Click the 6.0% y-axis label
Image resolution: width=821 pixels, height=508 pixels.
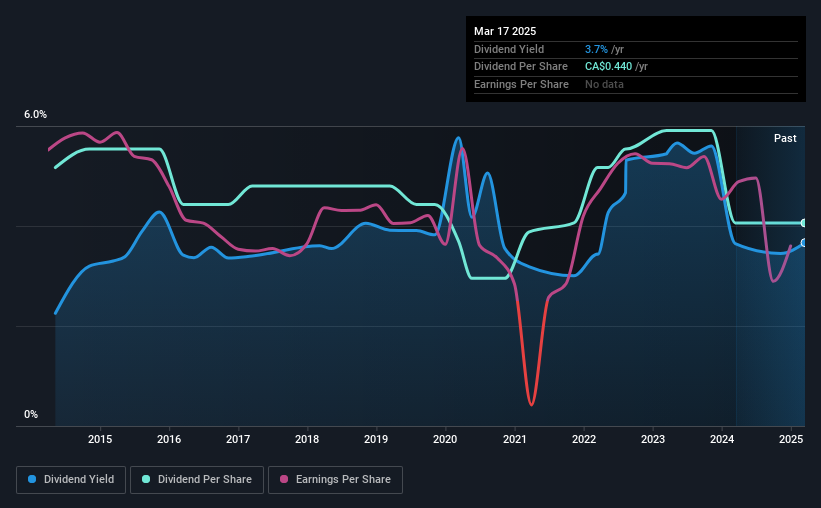click(x=35, y=115)
